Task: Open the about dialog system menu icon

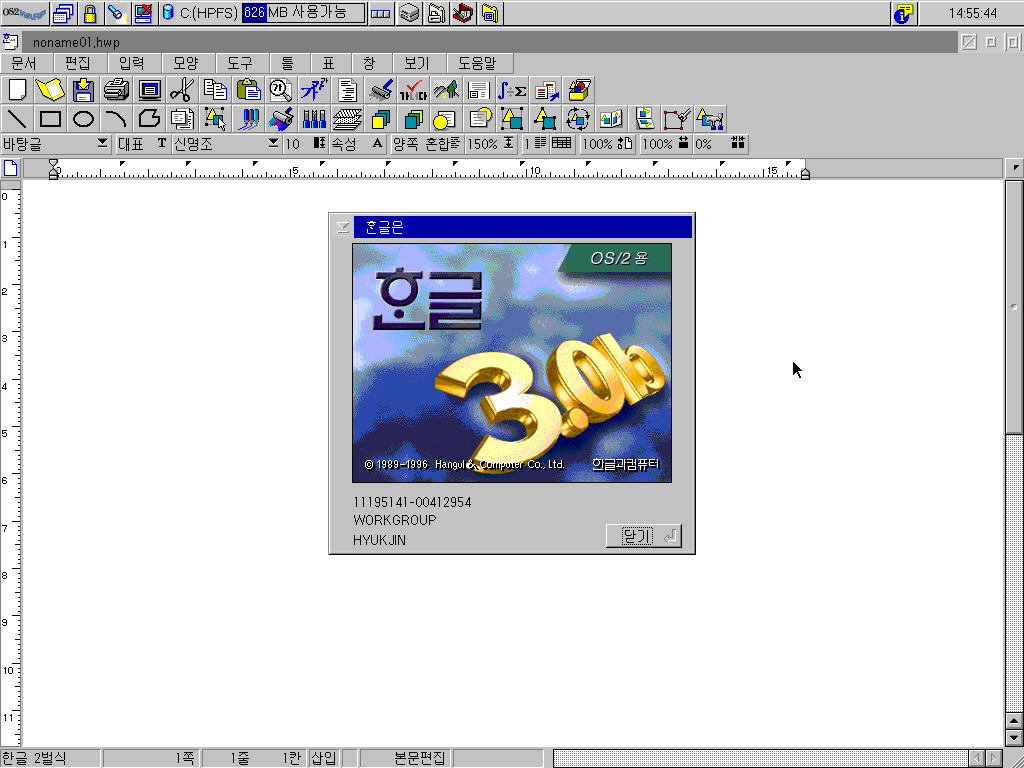Action: 343,227
